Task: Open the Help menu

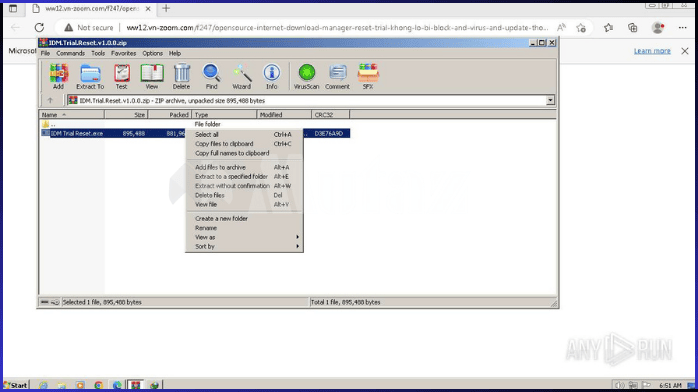Action: 174,53
